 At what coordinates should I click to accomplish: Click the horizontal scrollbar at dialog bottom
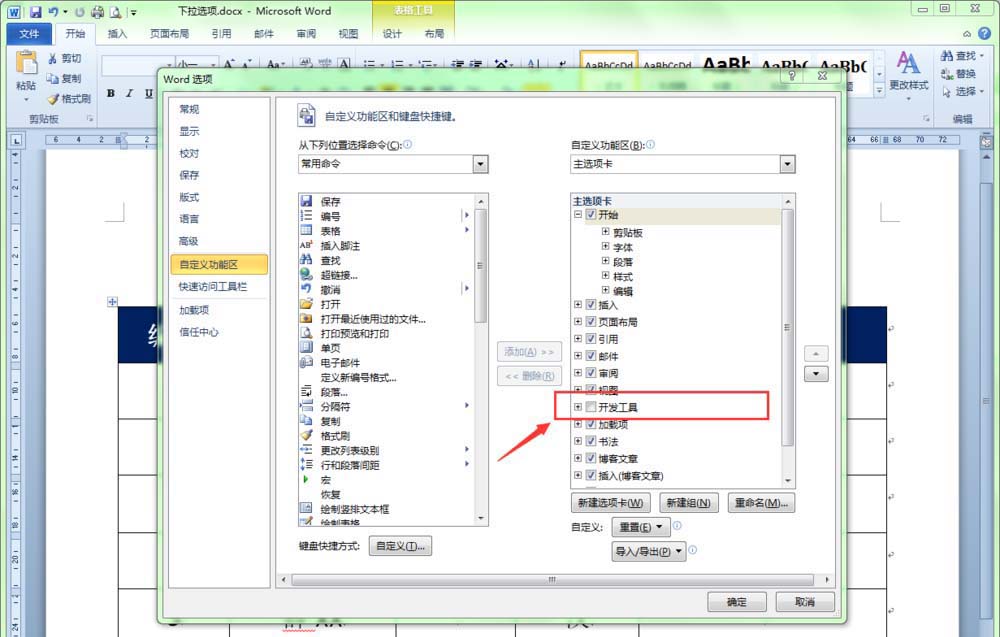[x=552, y=580]
